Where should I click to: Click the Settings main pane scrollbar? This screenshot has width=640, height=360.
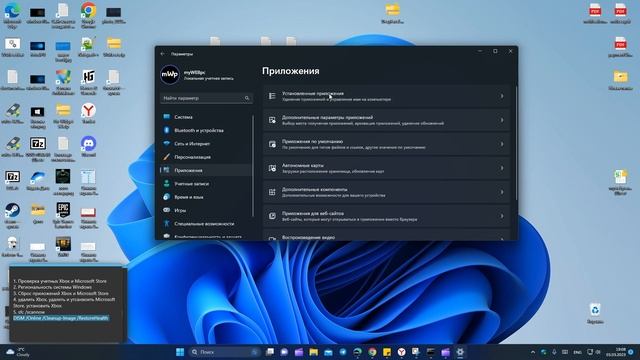516,143
